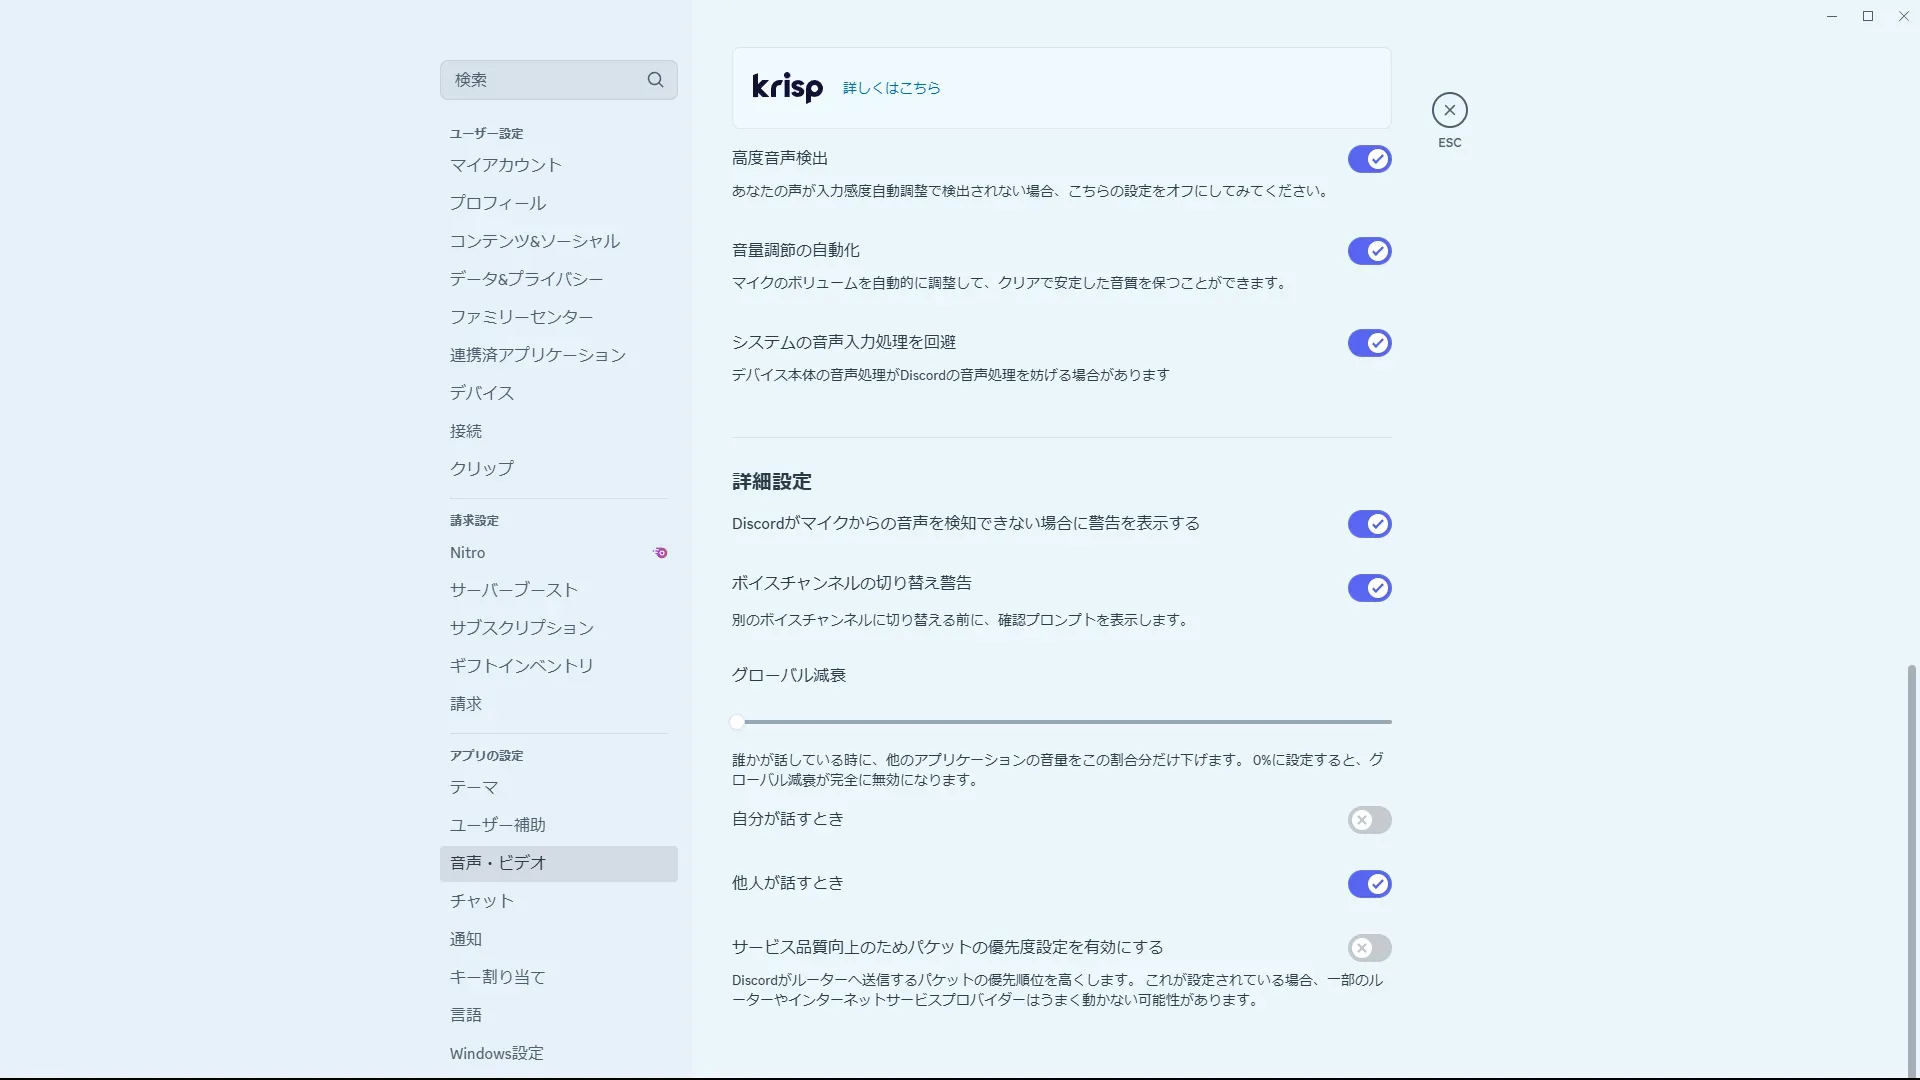Screen dimensions: 1920x1080
Task: Go to キー割り当て settings
Action: [497, 977]
